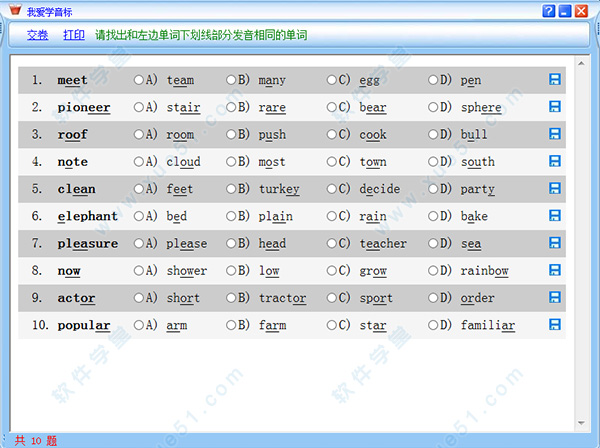This screenshot has height=448, width=600.
Task: Select option C decide for clean
Action: (x=331, y=189)
